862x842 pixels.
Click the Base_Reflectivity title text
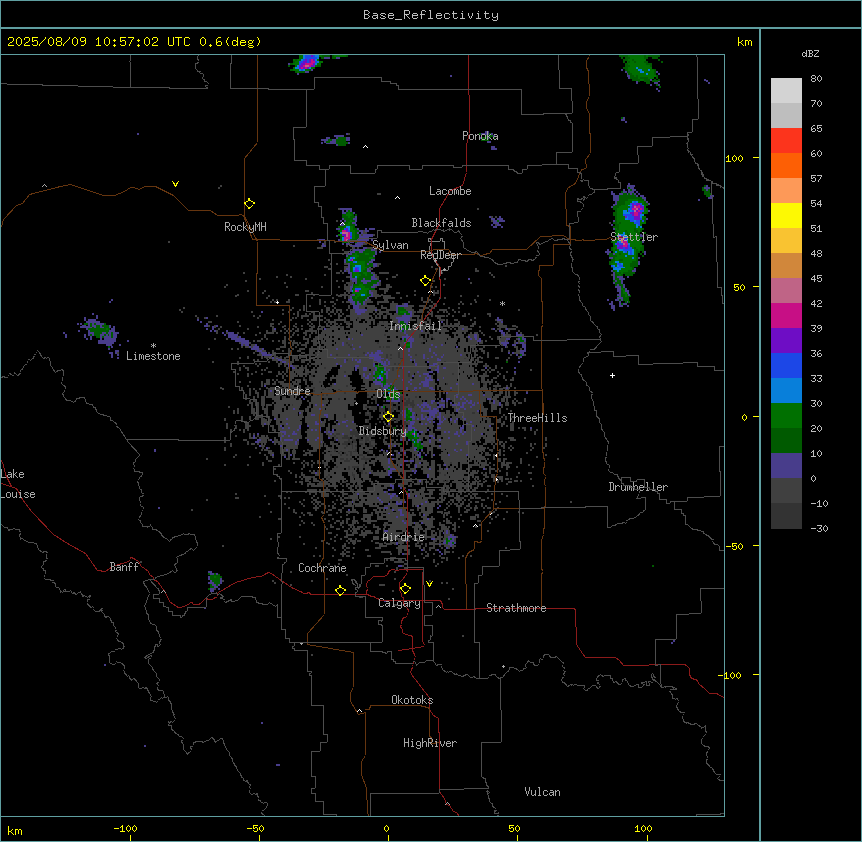pos(431,15)
